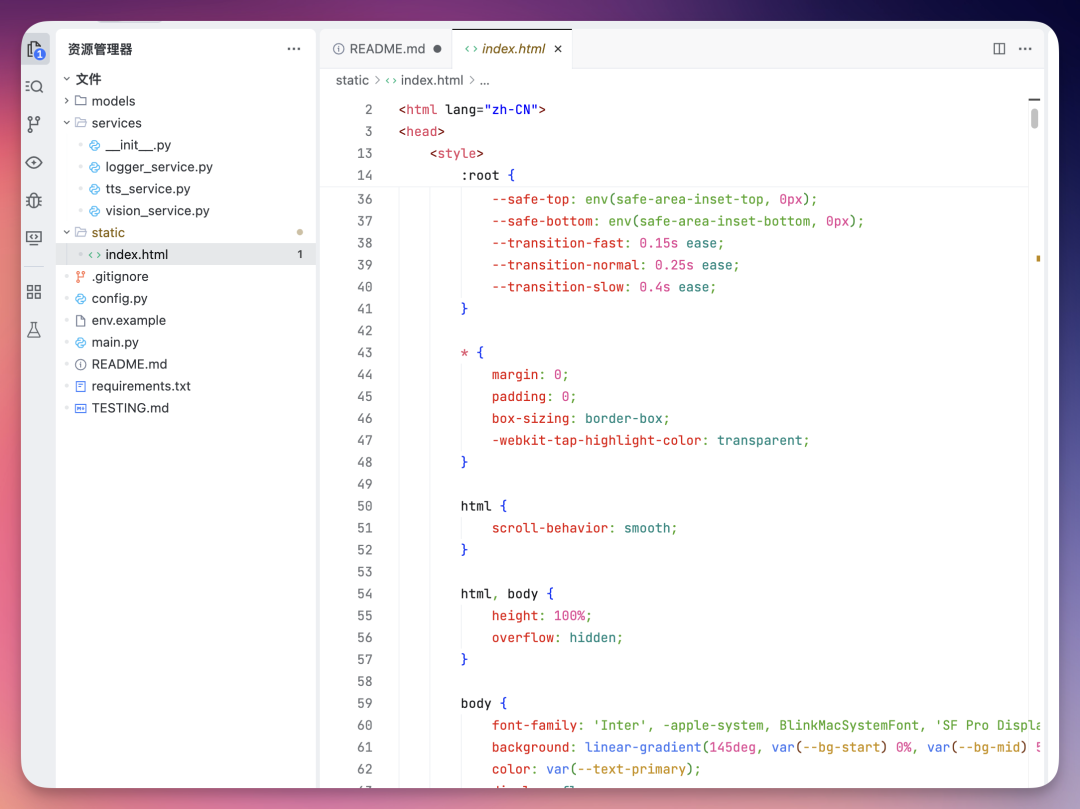Open explorer panel more options (…)
The height and width of the screenshot is (809, 1080).
coord(293,49)
